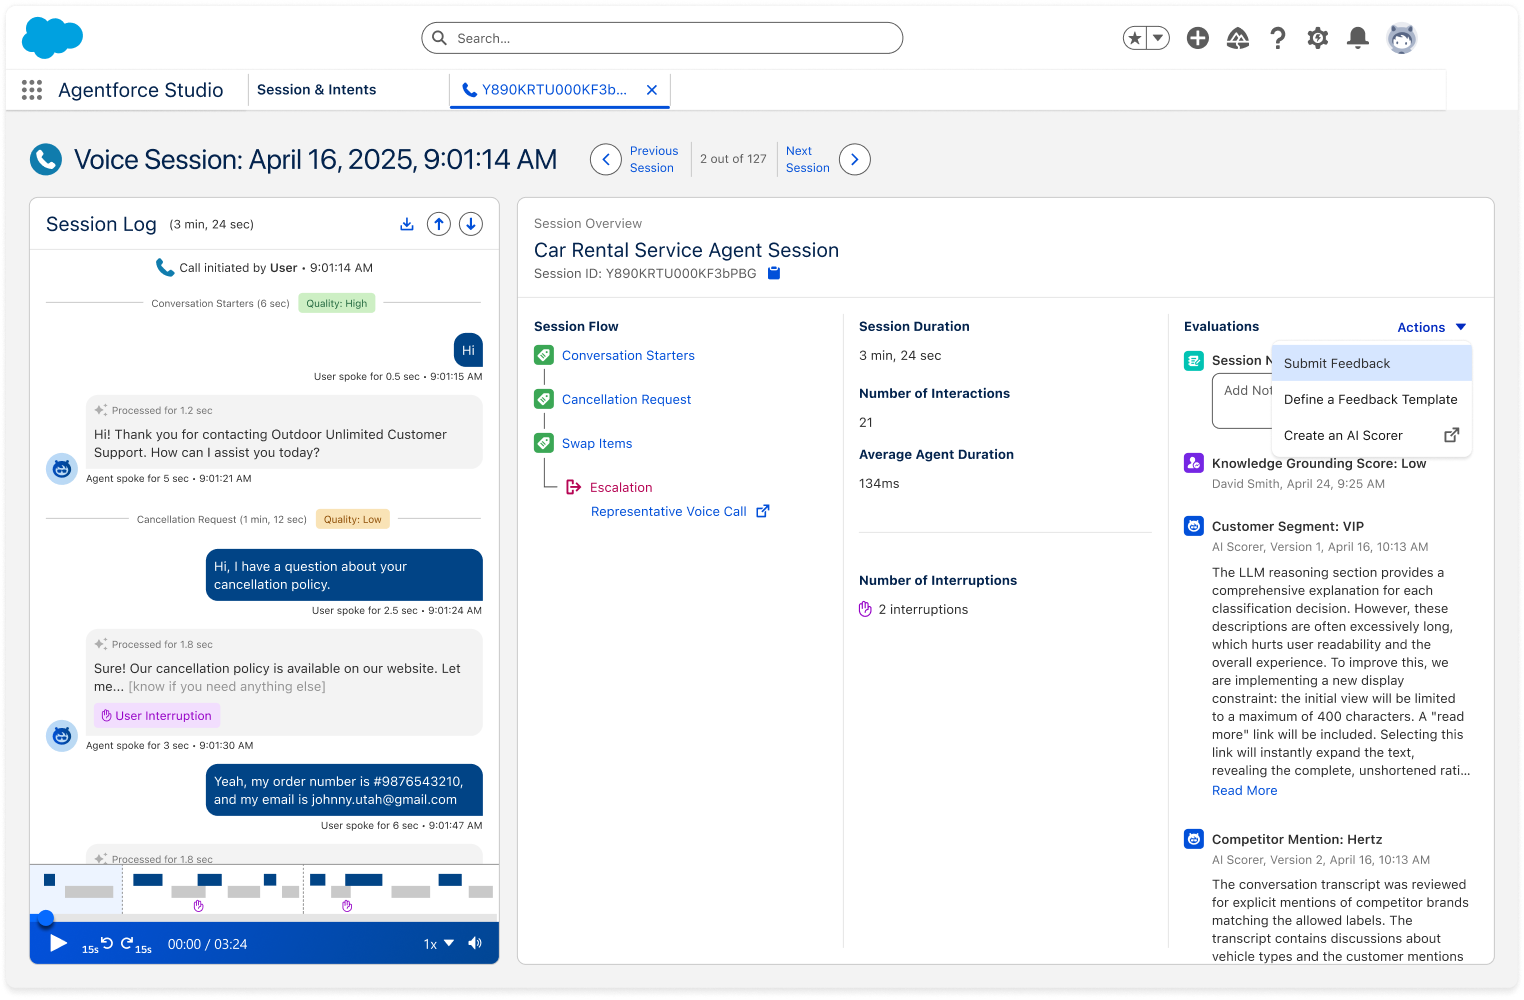This screenshot has height=1000, width=1524.
Task: Open the app launcher grid icon
Action: pos(32,90)
